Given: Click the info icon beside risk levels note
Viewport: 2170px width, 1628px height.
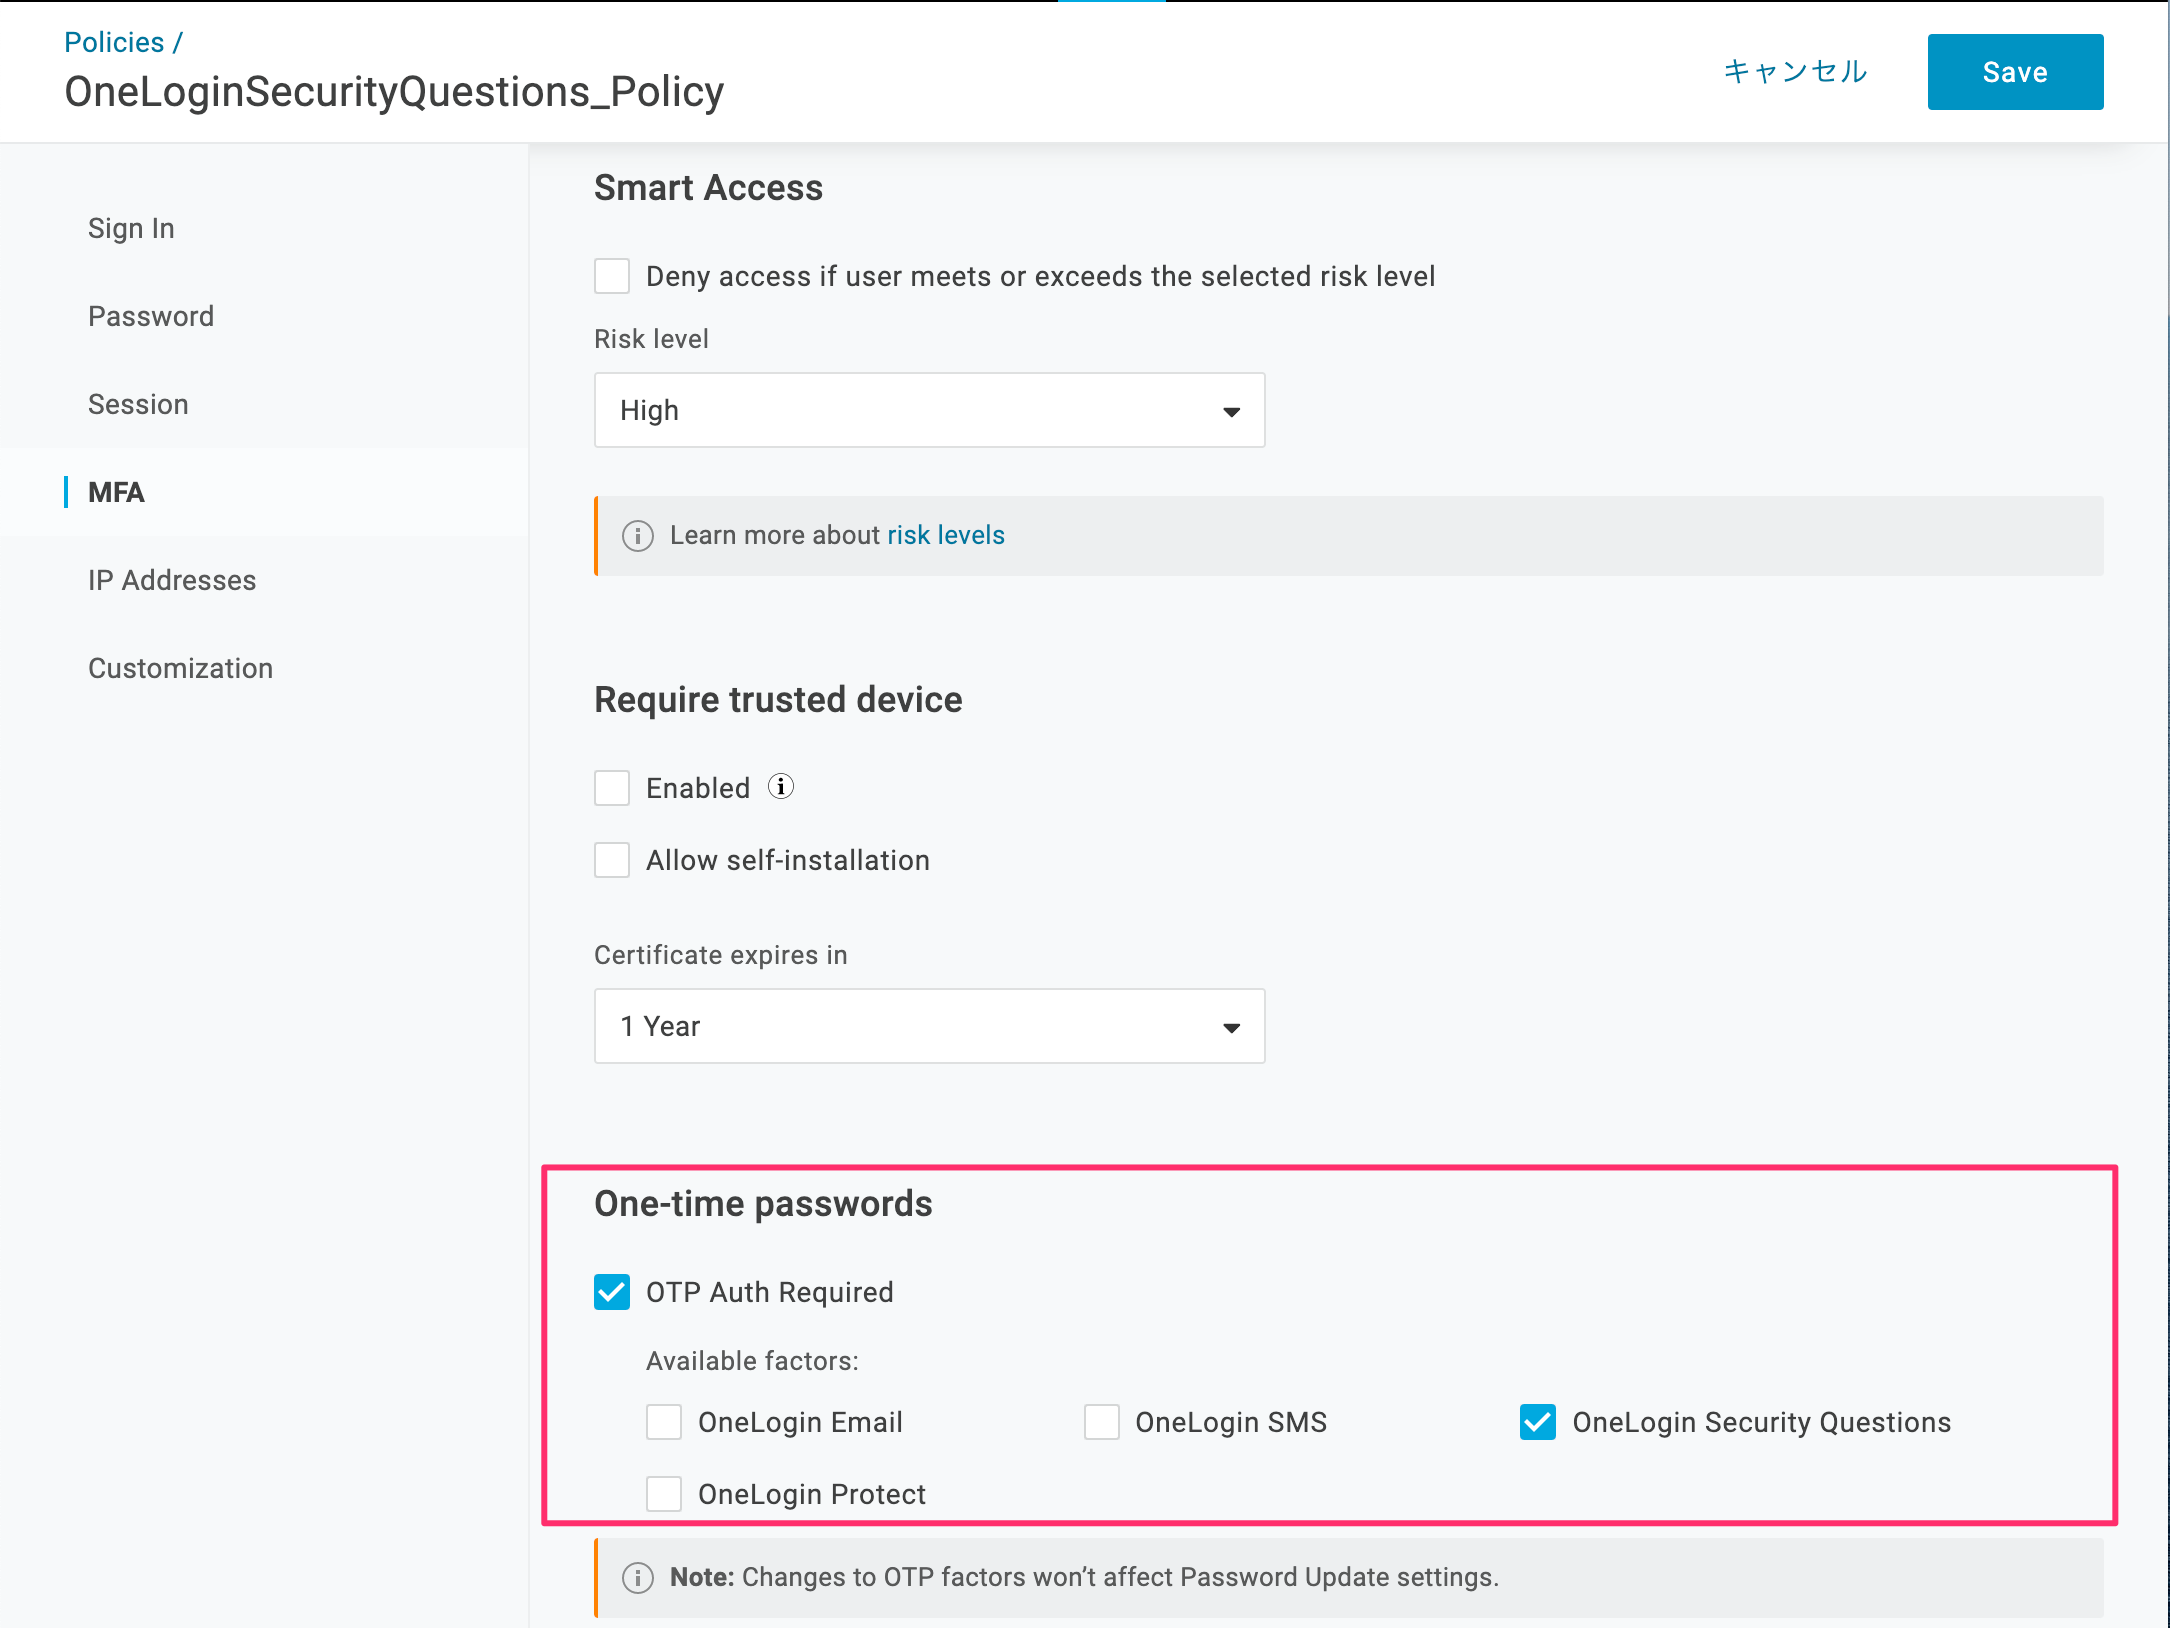Looking at the screenshot, I should coord(638,536).
